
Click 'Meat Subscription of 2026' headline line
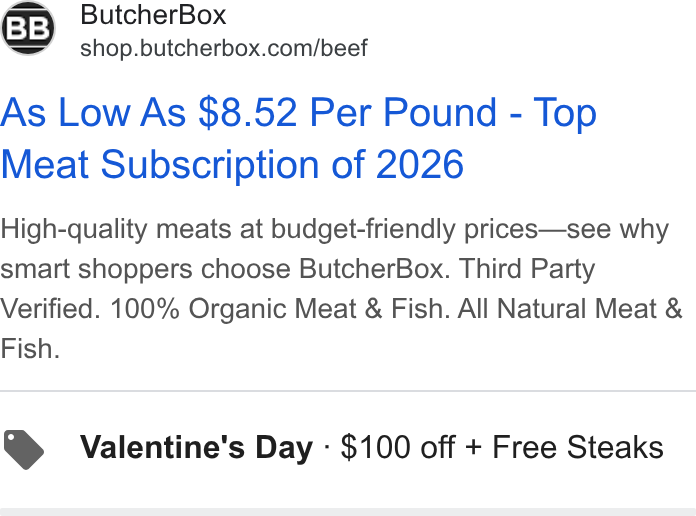point(232,164)
